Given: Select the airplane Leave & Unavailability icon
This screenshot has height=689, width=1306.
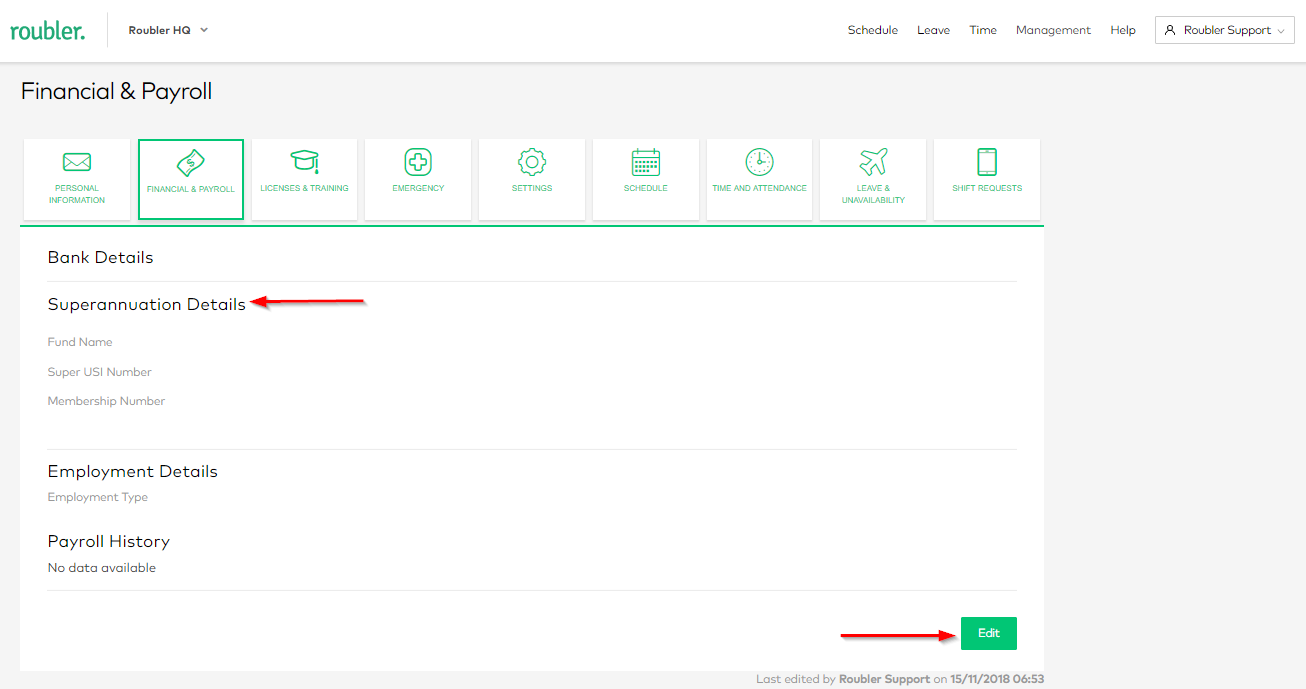Looking at the screenshot, I should (873, 162).
